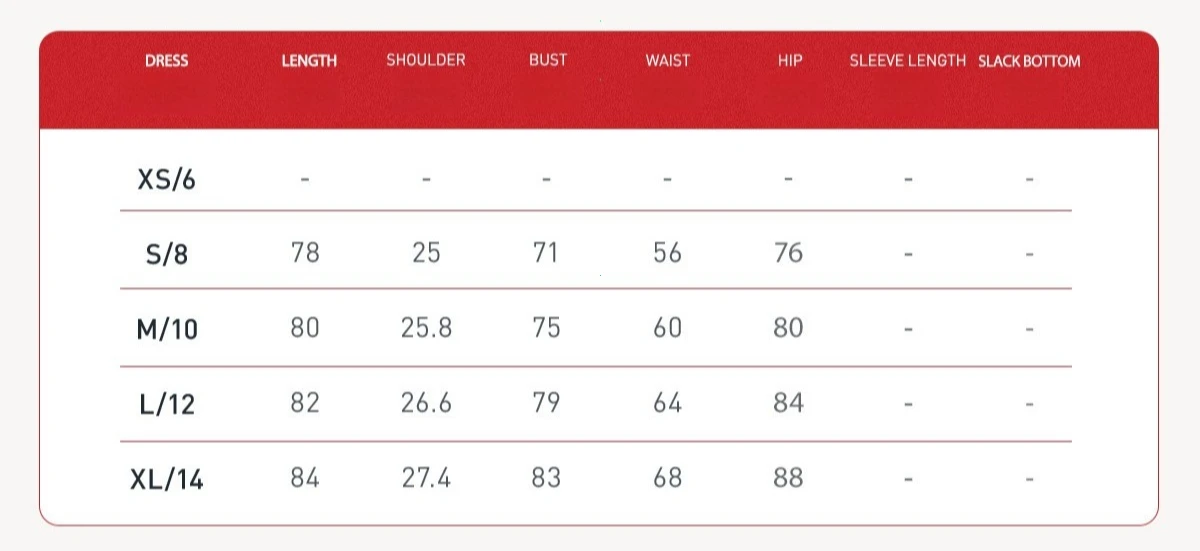Select the HIP column header
Screen dimensions: 1200x551
(790, 60)
